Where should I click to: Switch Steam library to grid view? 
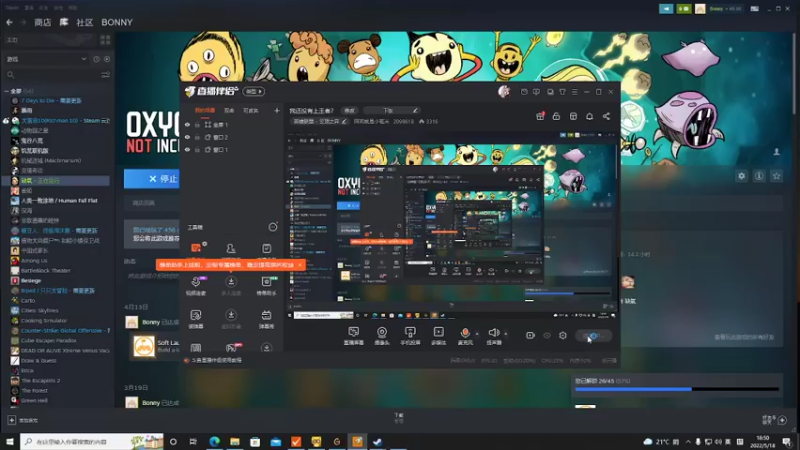pos(105,40)
